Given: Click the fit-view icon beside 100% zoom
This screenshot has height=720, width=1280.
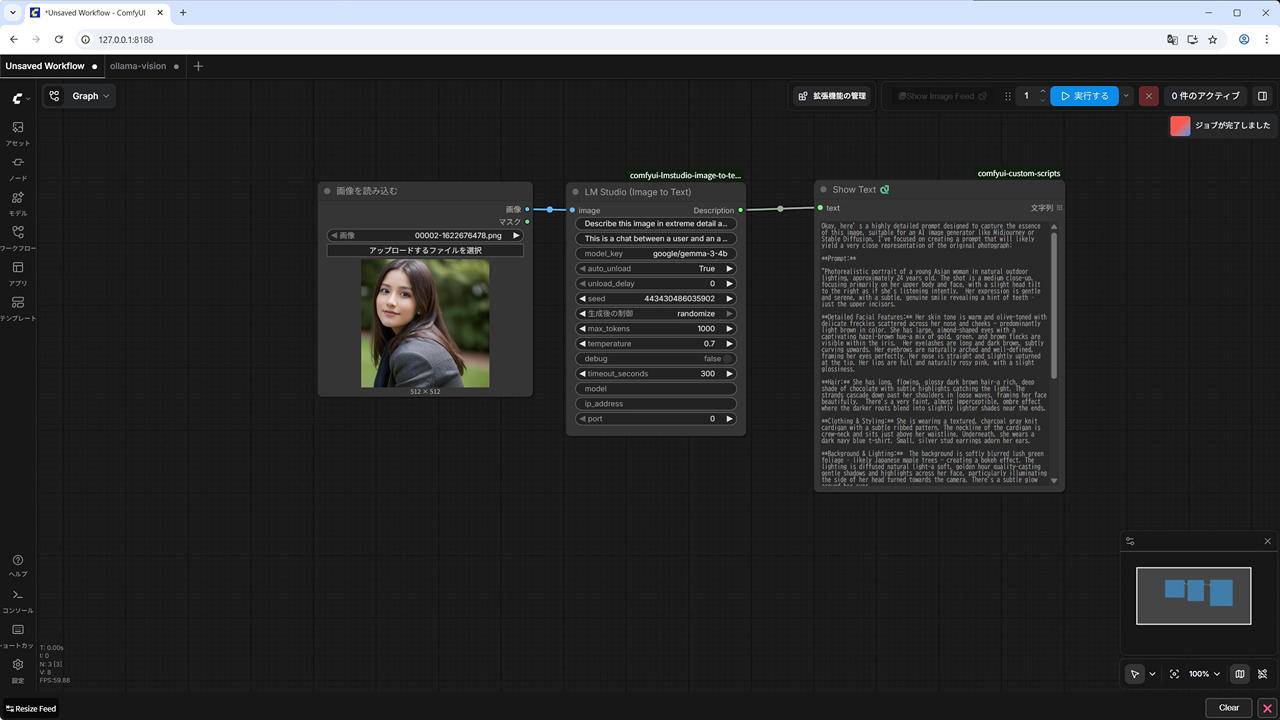Looking at the screenshot, I should [x=1174, y=674].
